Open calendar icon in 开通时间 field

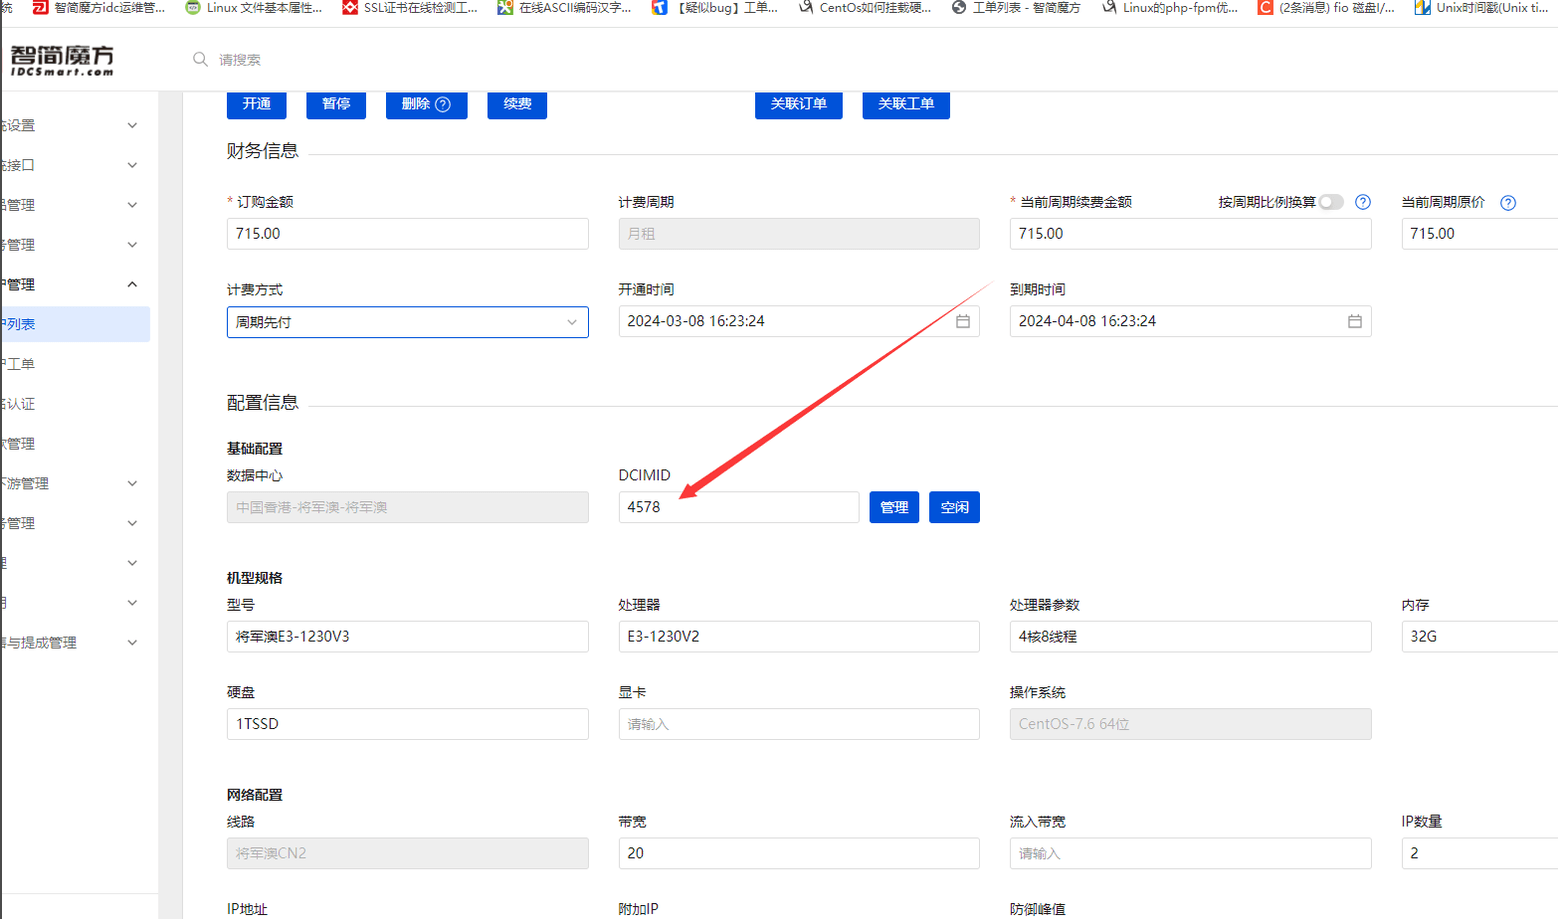[963, 321]
